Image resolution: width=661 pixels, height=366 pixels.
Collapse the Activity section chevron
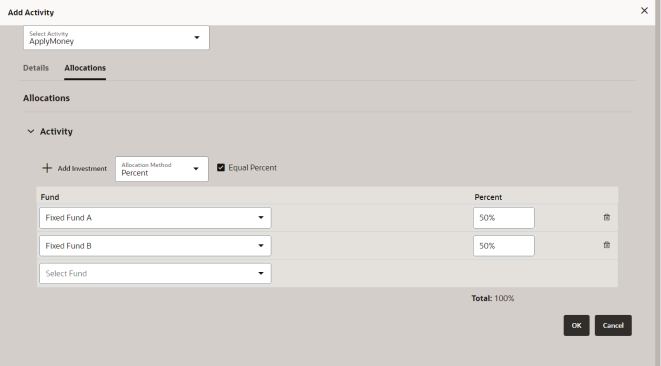click(x=31, y=132)
